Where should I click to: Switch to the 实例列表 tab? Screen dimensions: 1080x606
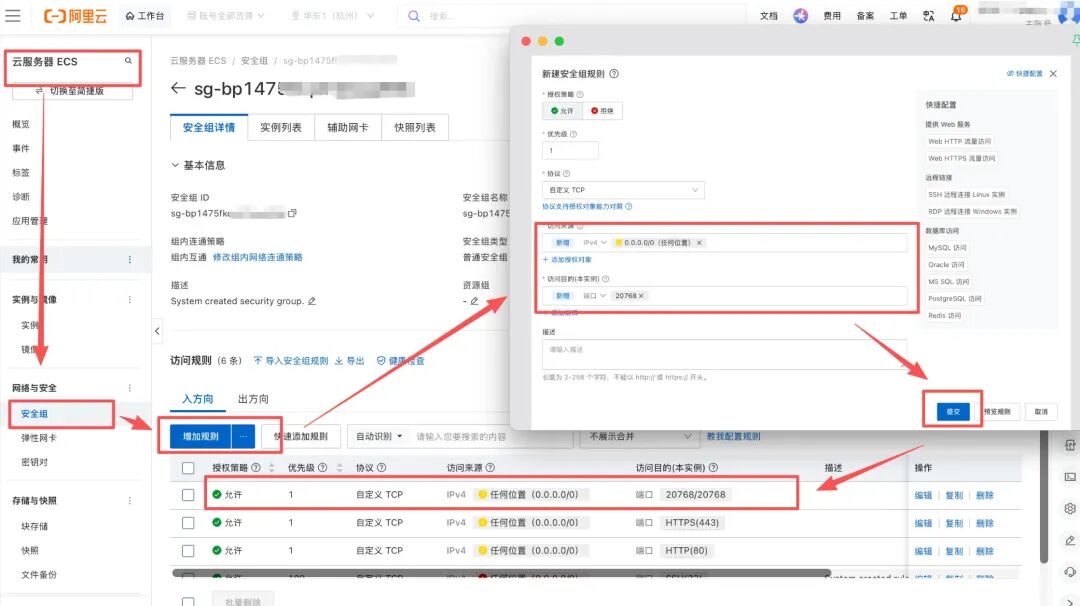(281, 127)
